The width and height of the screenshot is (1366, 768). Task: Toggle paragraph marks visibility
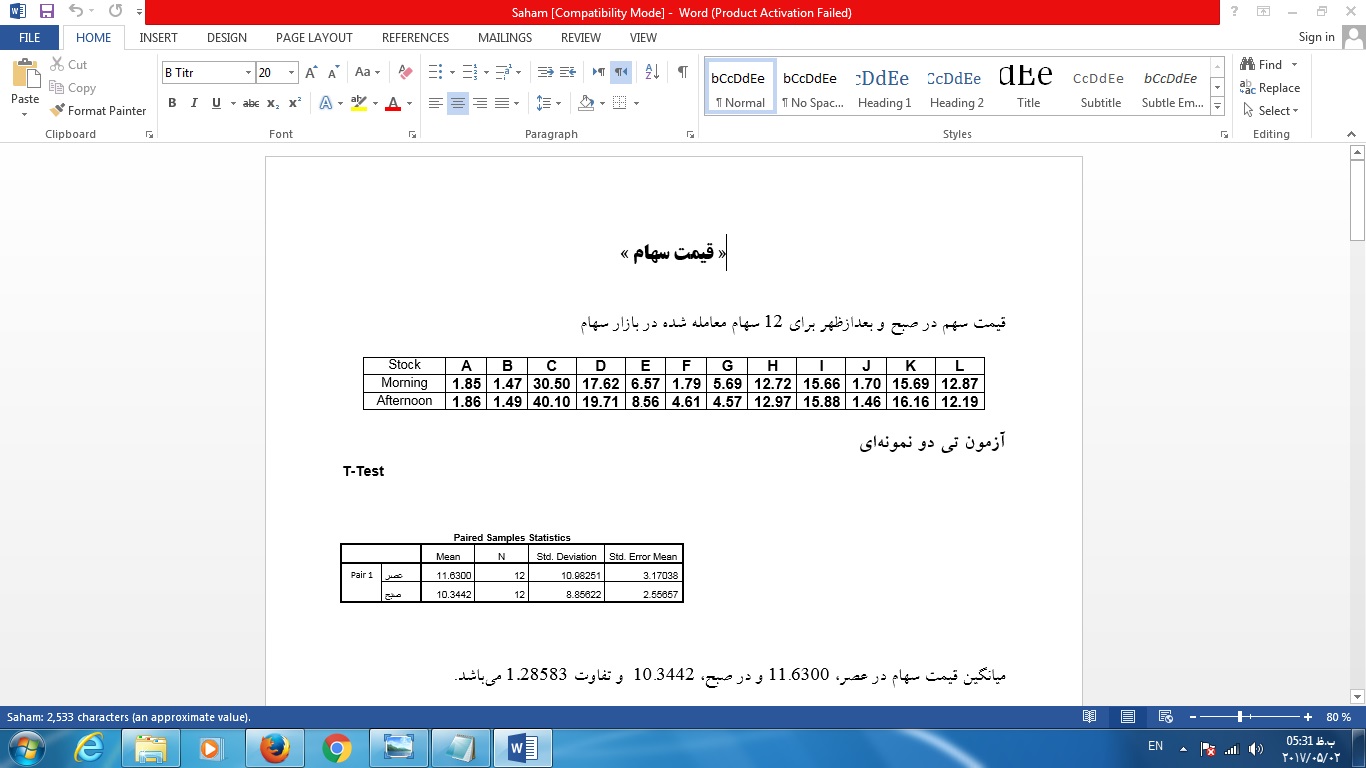(682, 72)
